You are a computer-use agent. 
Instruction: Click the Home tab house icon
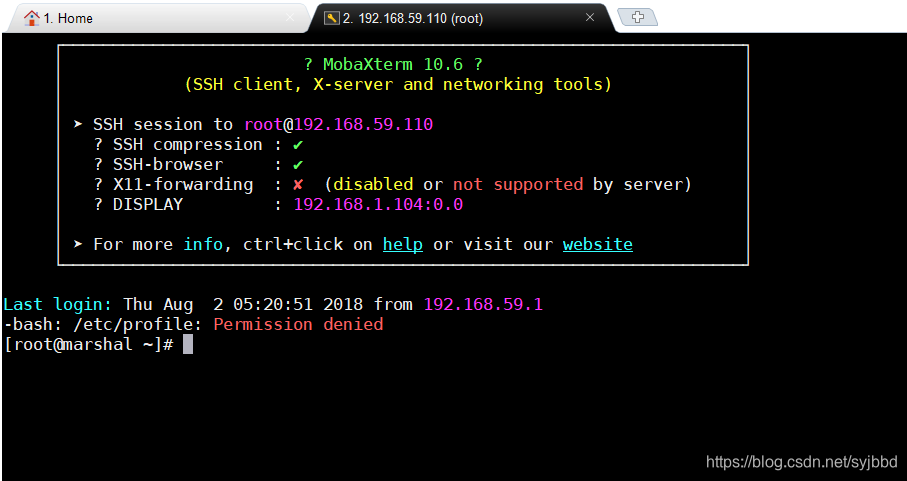pos(31,18)
